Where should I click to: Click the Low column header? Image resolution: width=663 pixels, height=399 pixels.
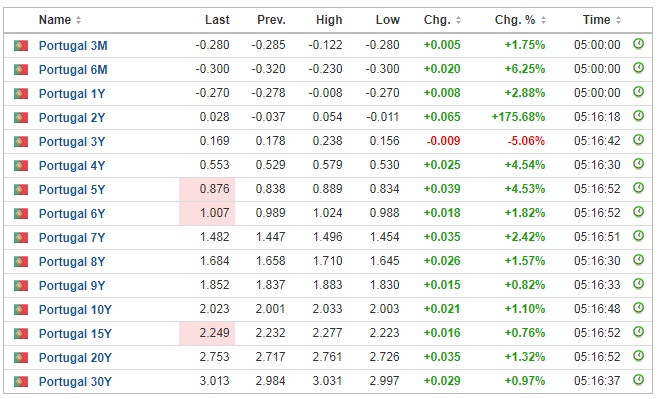tap(387, 20)
